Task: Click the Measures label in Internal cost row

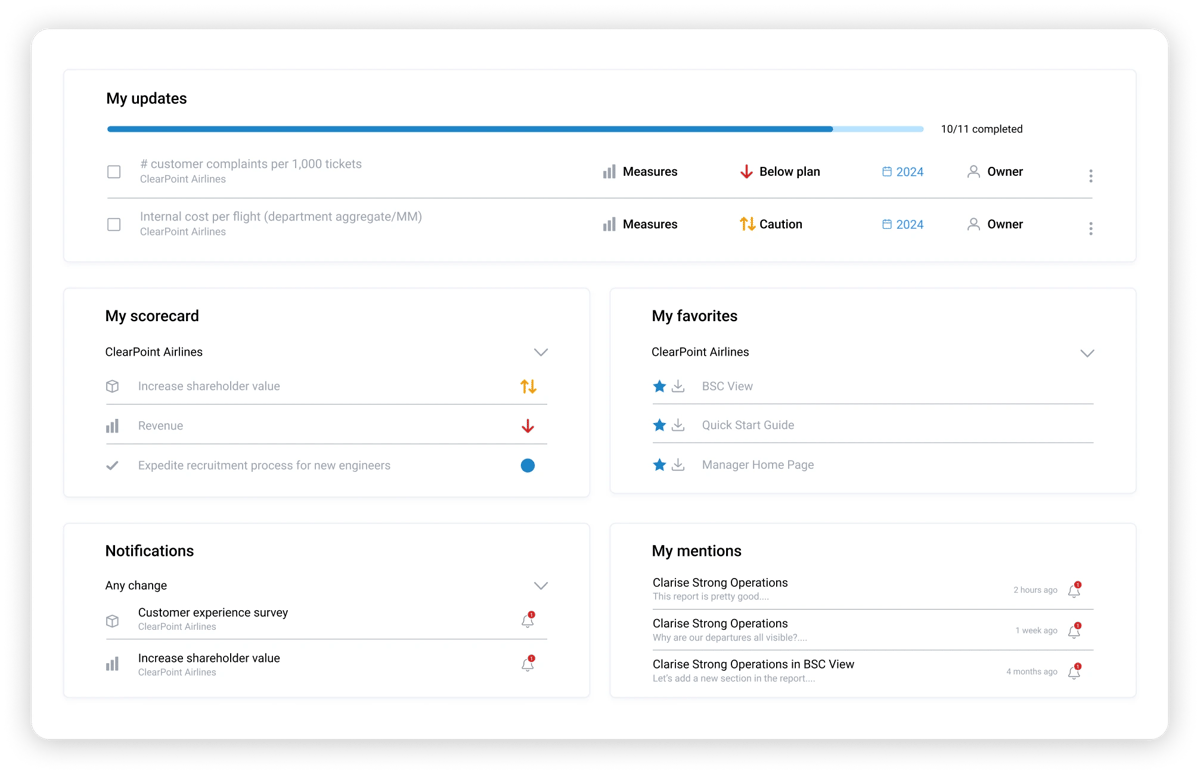Action: tap(650, 225)
